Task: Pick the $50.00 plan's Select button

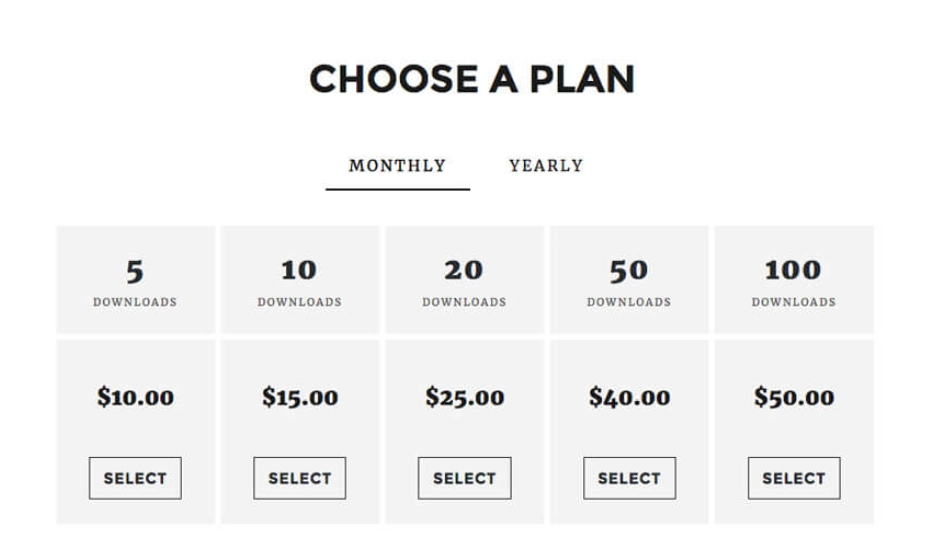Action: coord(794,478)
